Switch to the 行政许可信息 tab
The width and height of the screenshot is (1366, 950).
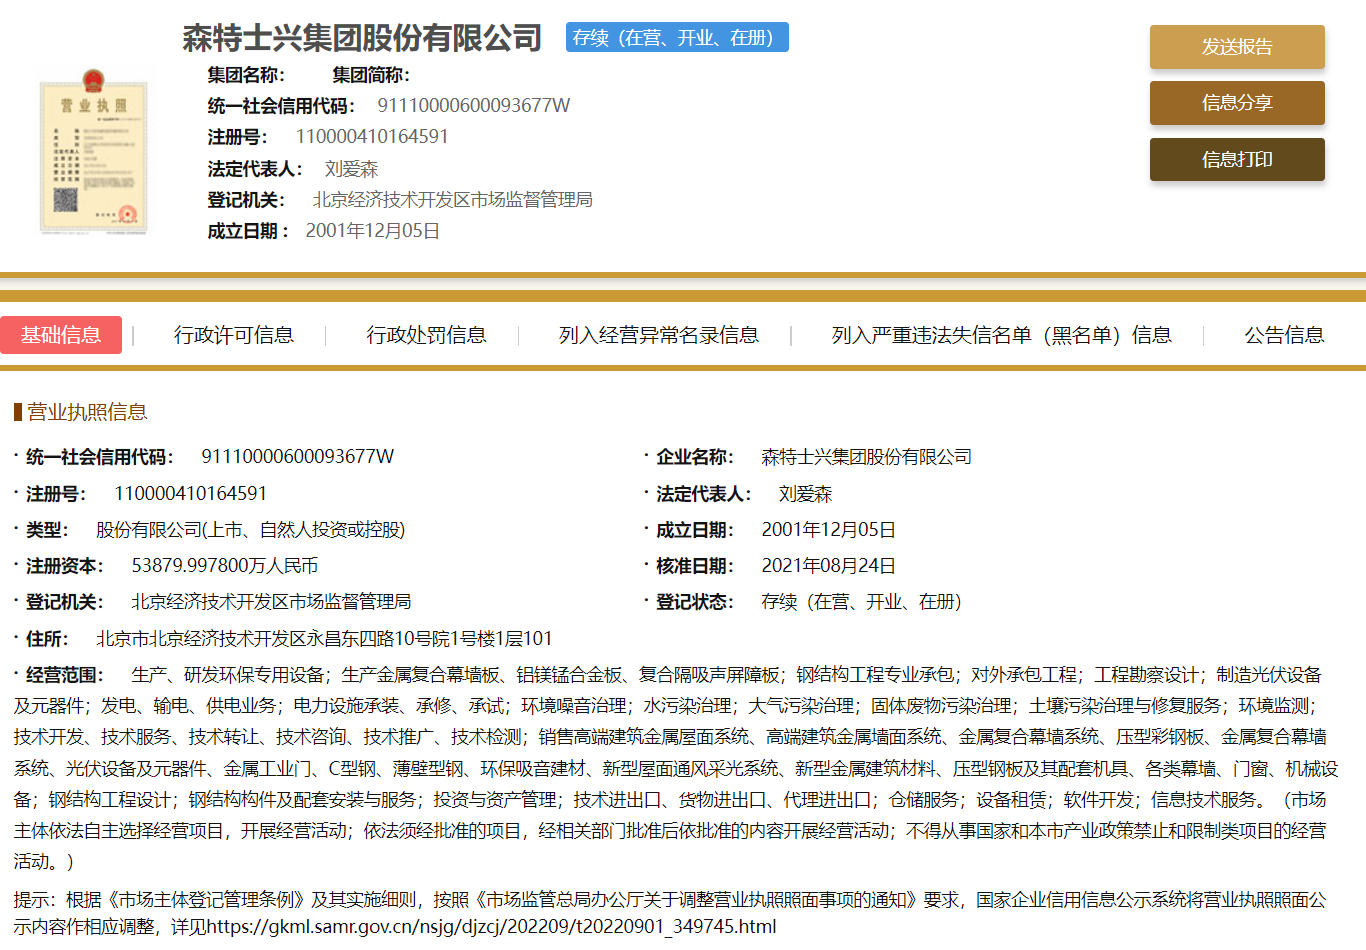coord(233,335)
